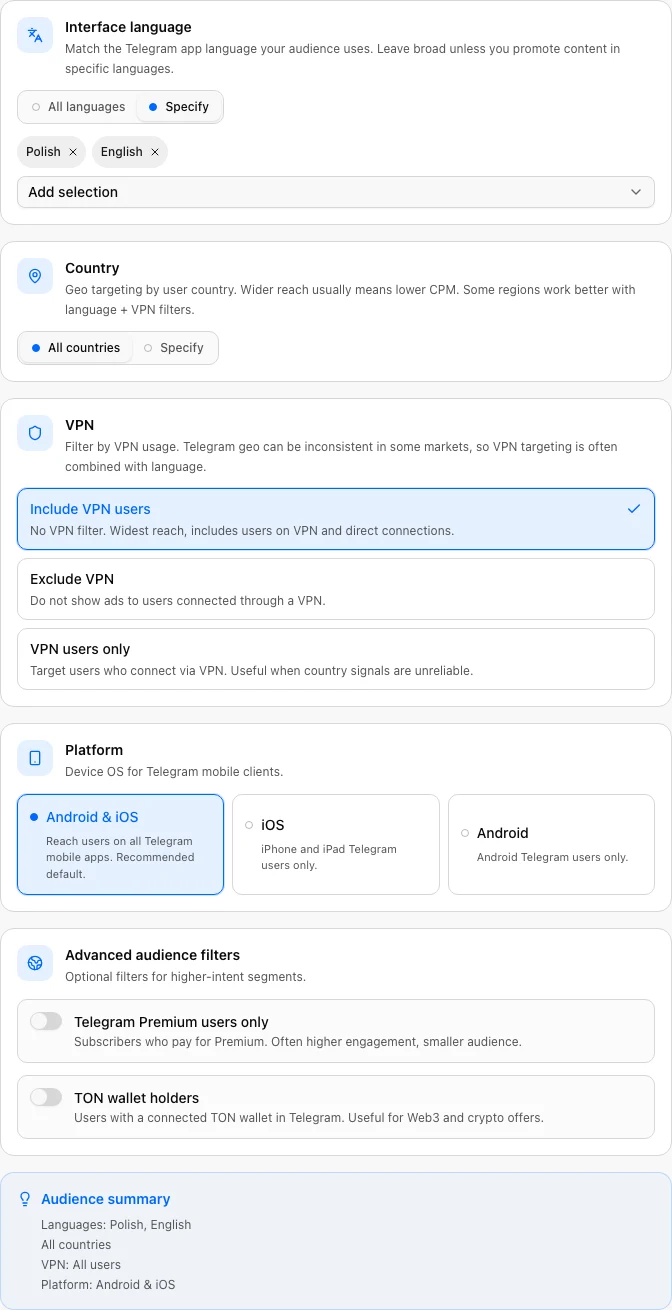Click the Interface language translate icon
672x1310 pixels.
pyautogui.click(x=35, y=35)
